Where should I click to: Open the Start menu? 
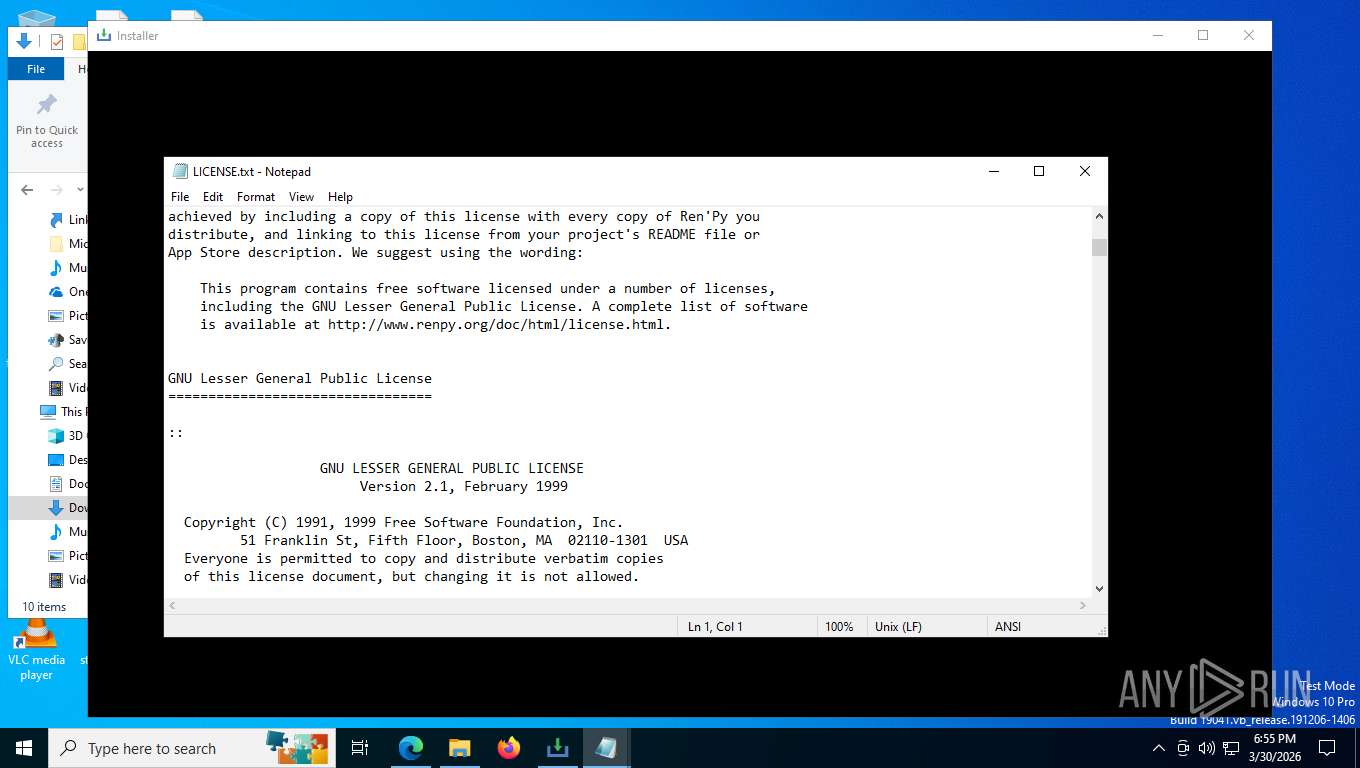(x=24, y=748)
